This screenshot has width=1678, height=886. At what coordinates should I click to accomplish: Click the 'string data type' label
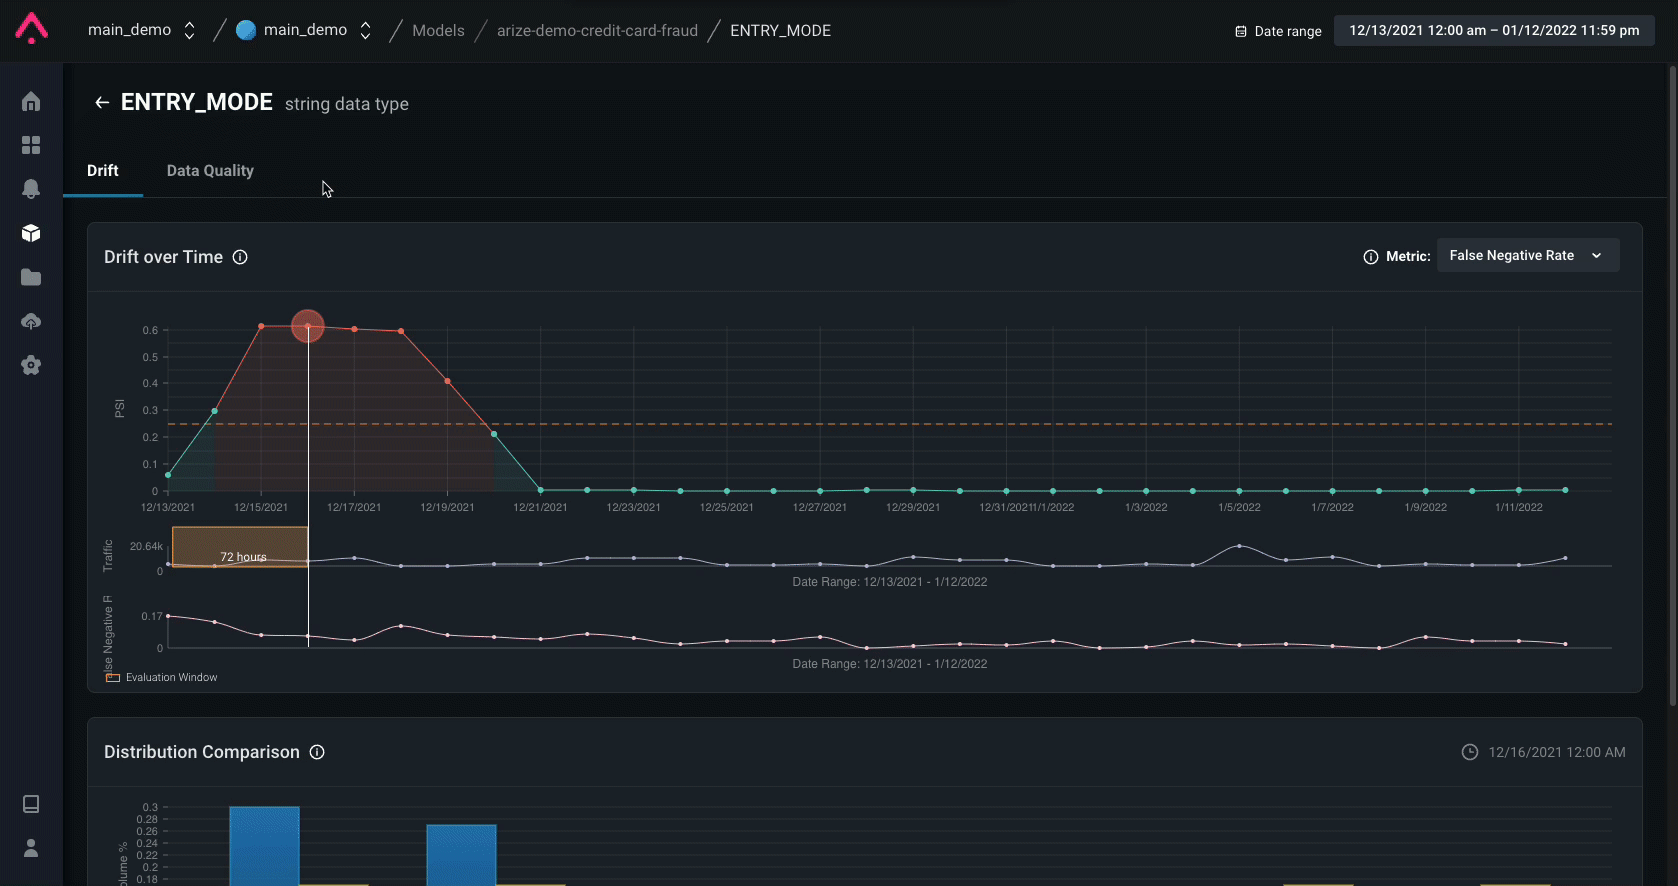coord(347,104)
